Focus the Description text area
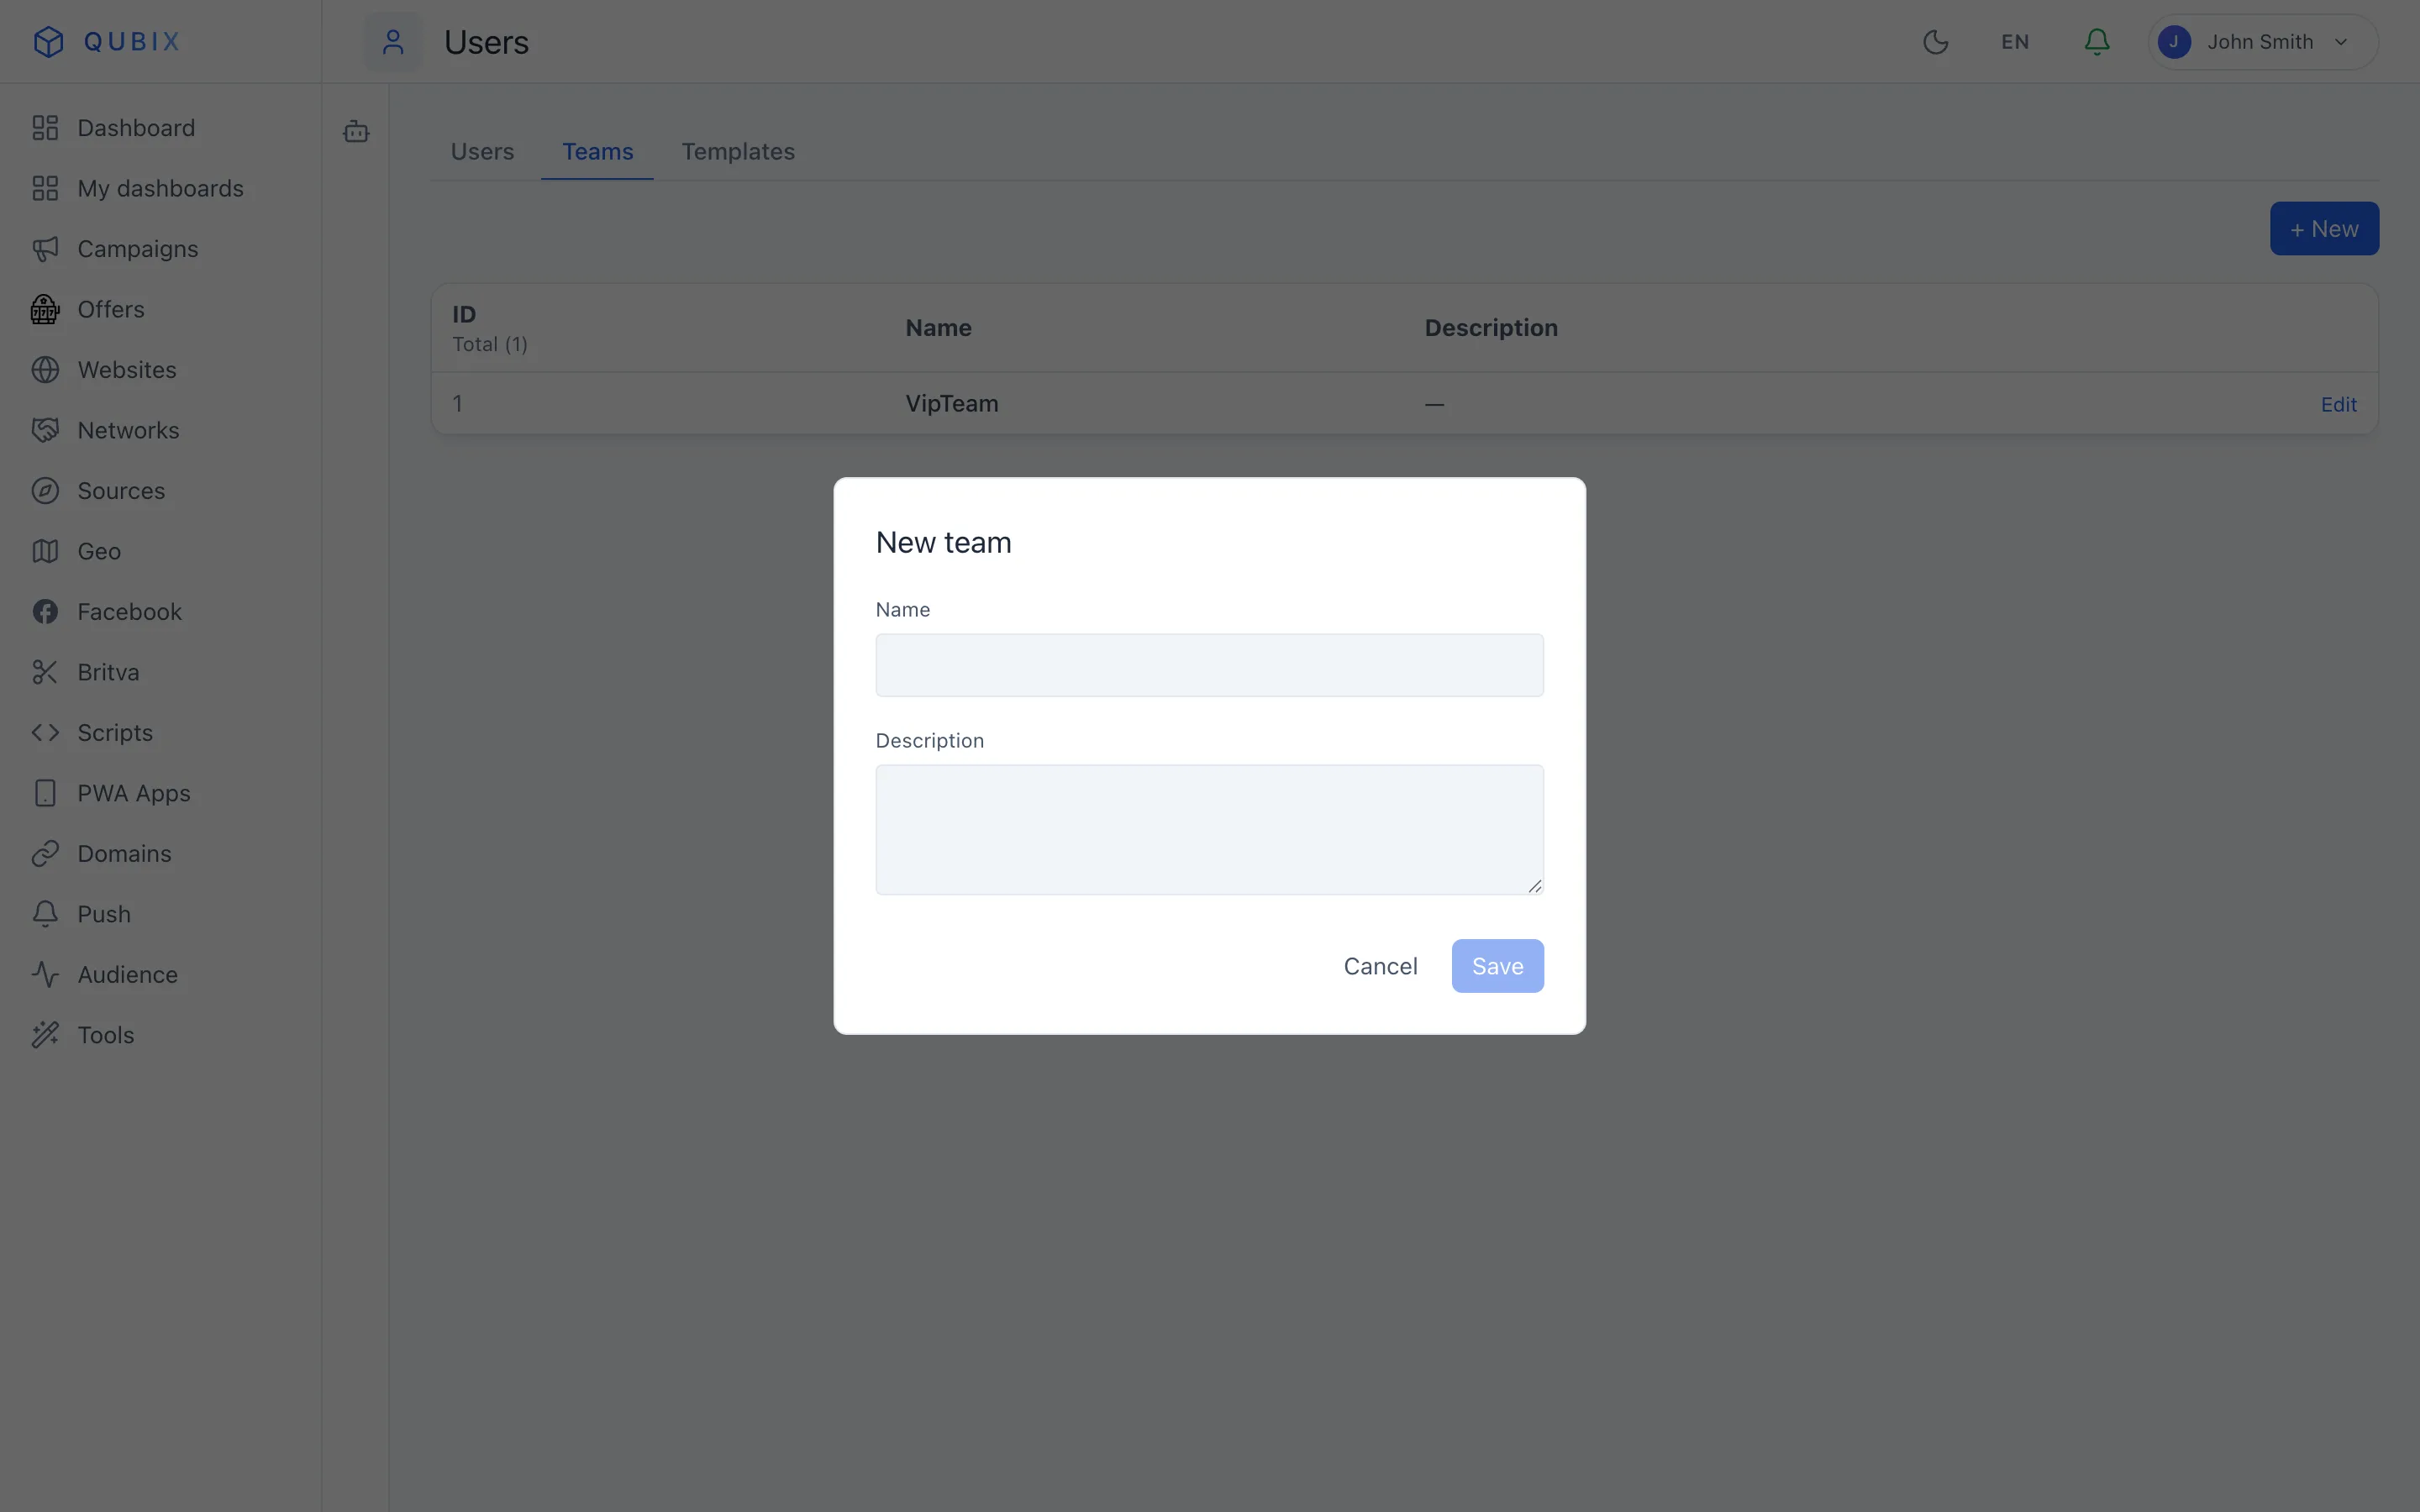 (1209, 830)
